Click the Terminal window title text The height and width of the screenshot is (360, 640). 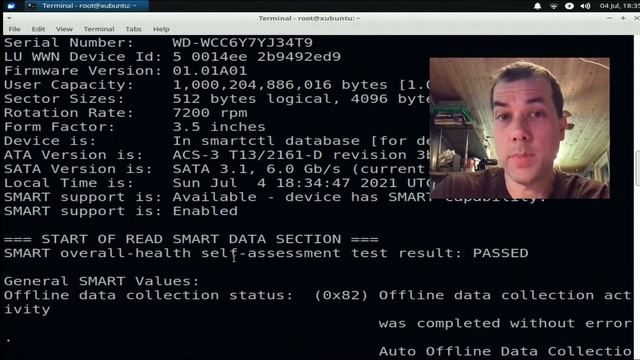(309, 18)
